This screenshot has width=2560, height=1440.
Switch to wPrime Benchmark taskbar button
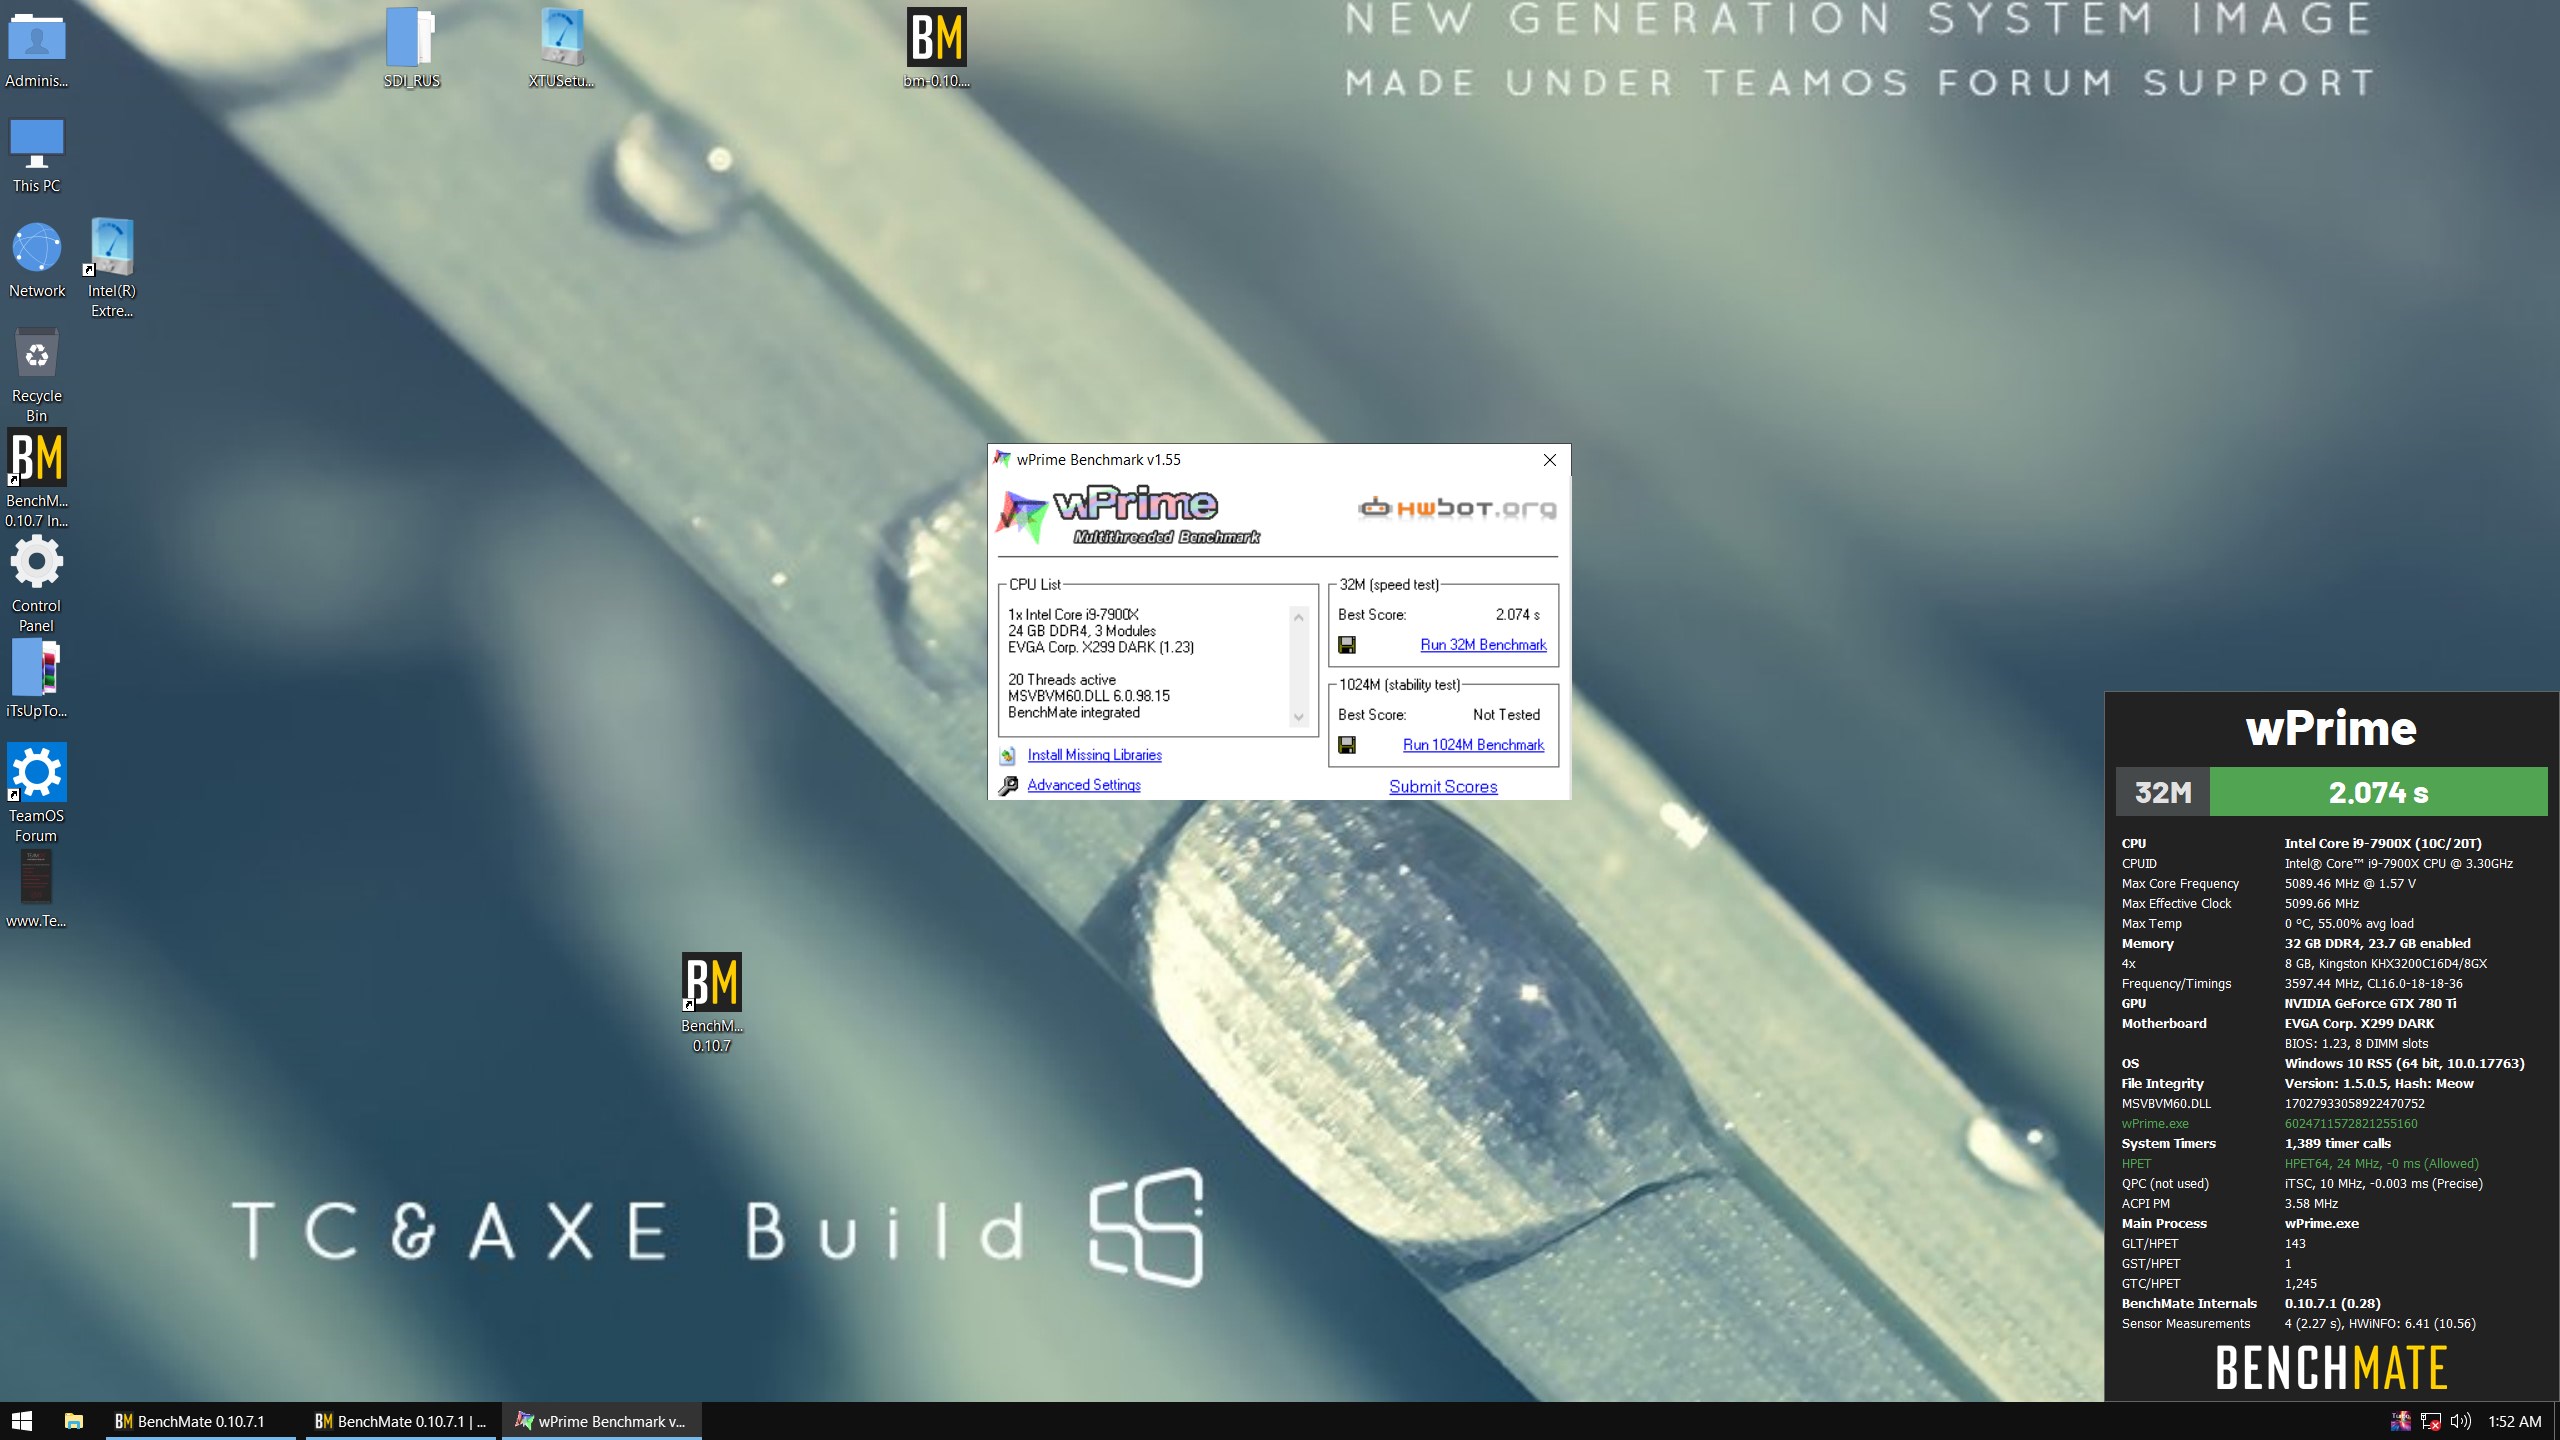point(602,1421)
